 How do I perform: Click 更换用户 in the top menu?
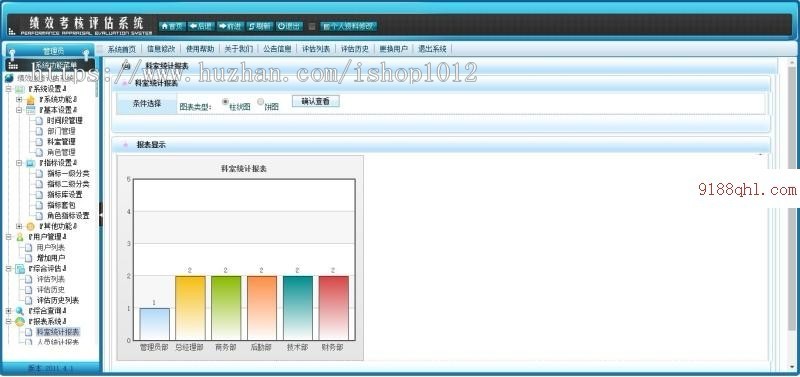(x=393, y=49)
